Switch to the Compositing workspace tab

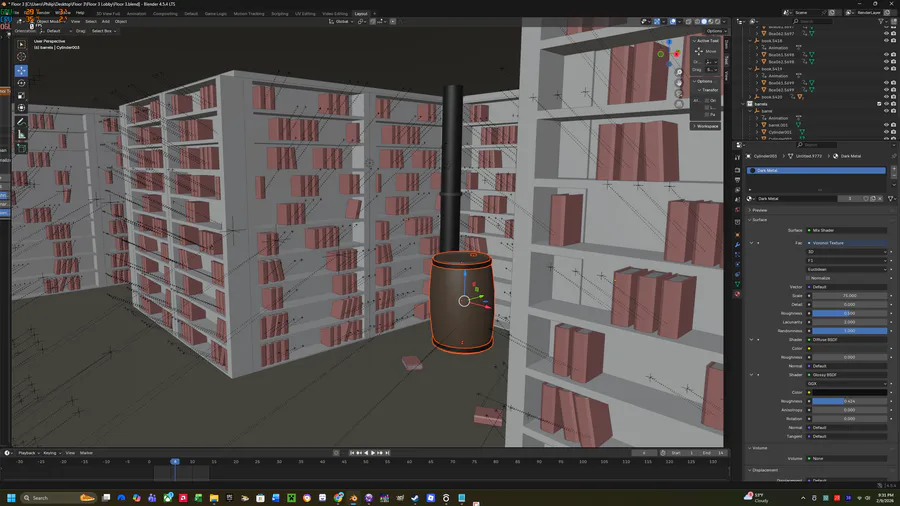click(x=165, y=14)
